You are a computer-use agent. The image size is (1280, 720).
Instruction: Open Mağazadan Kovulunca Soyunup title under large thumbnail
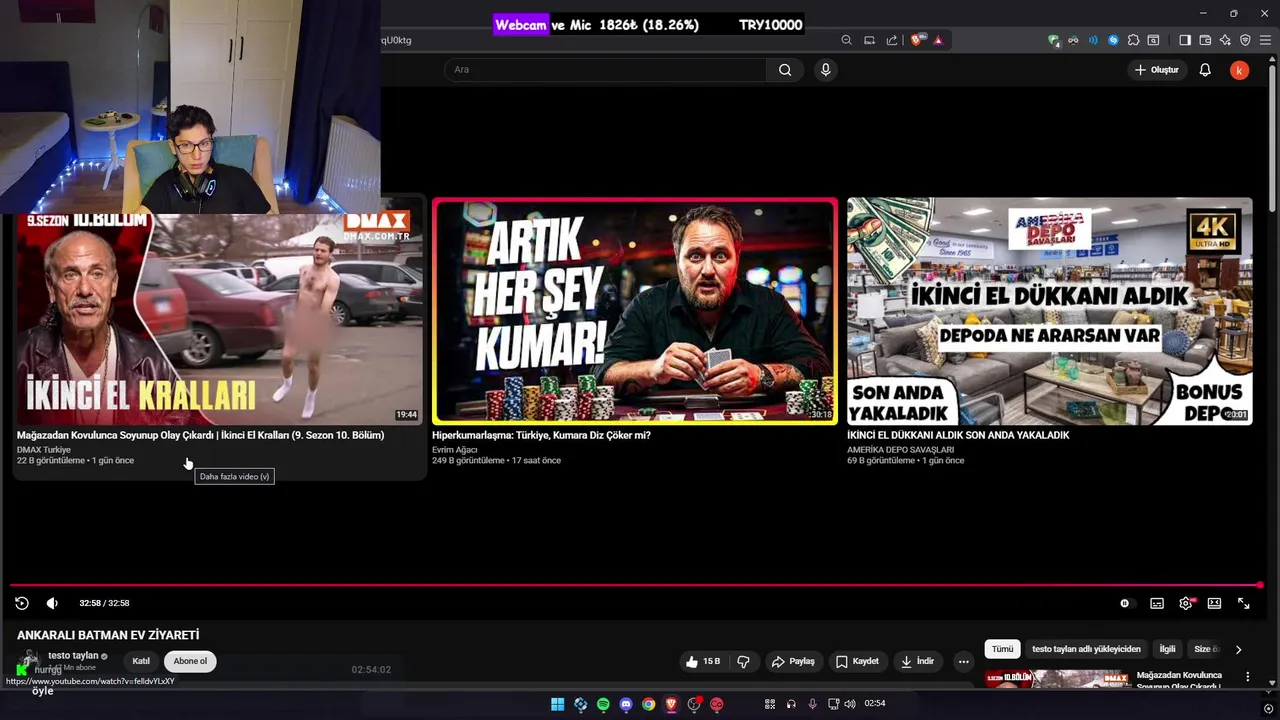coord(200,435)
